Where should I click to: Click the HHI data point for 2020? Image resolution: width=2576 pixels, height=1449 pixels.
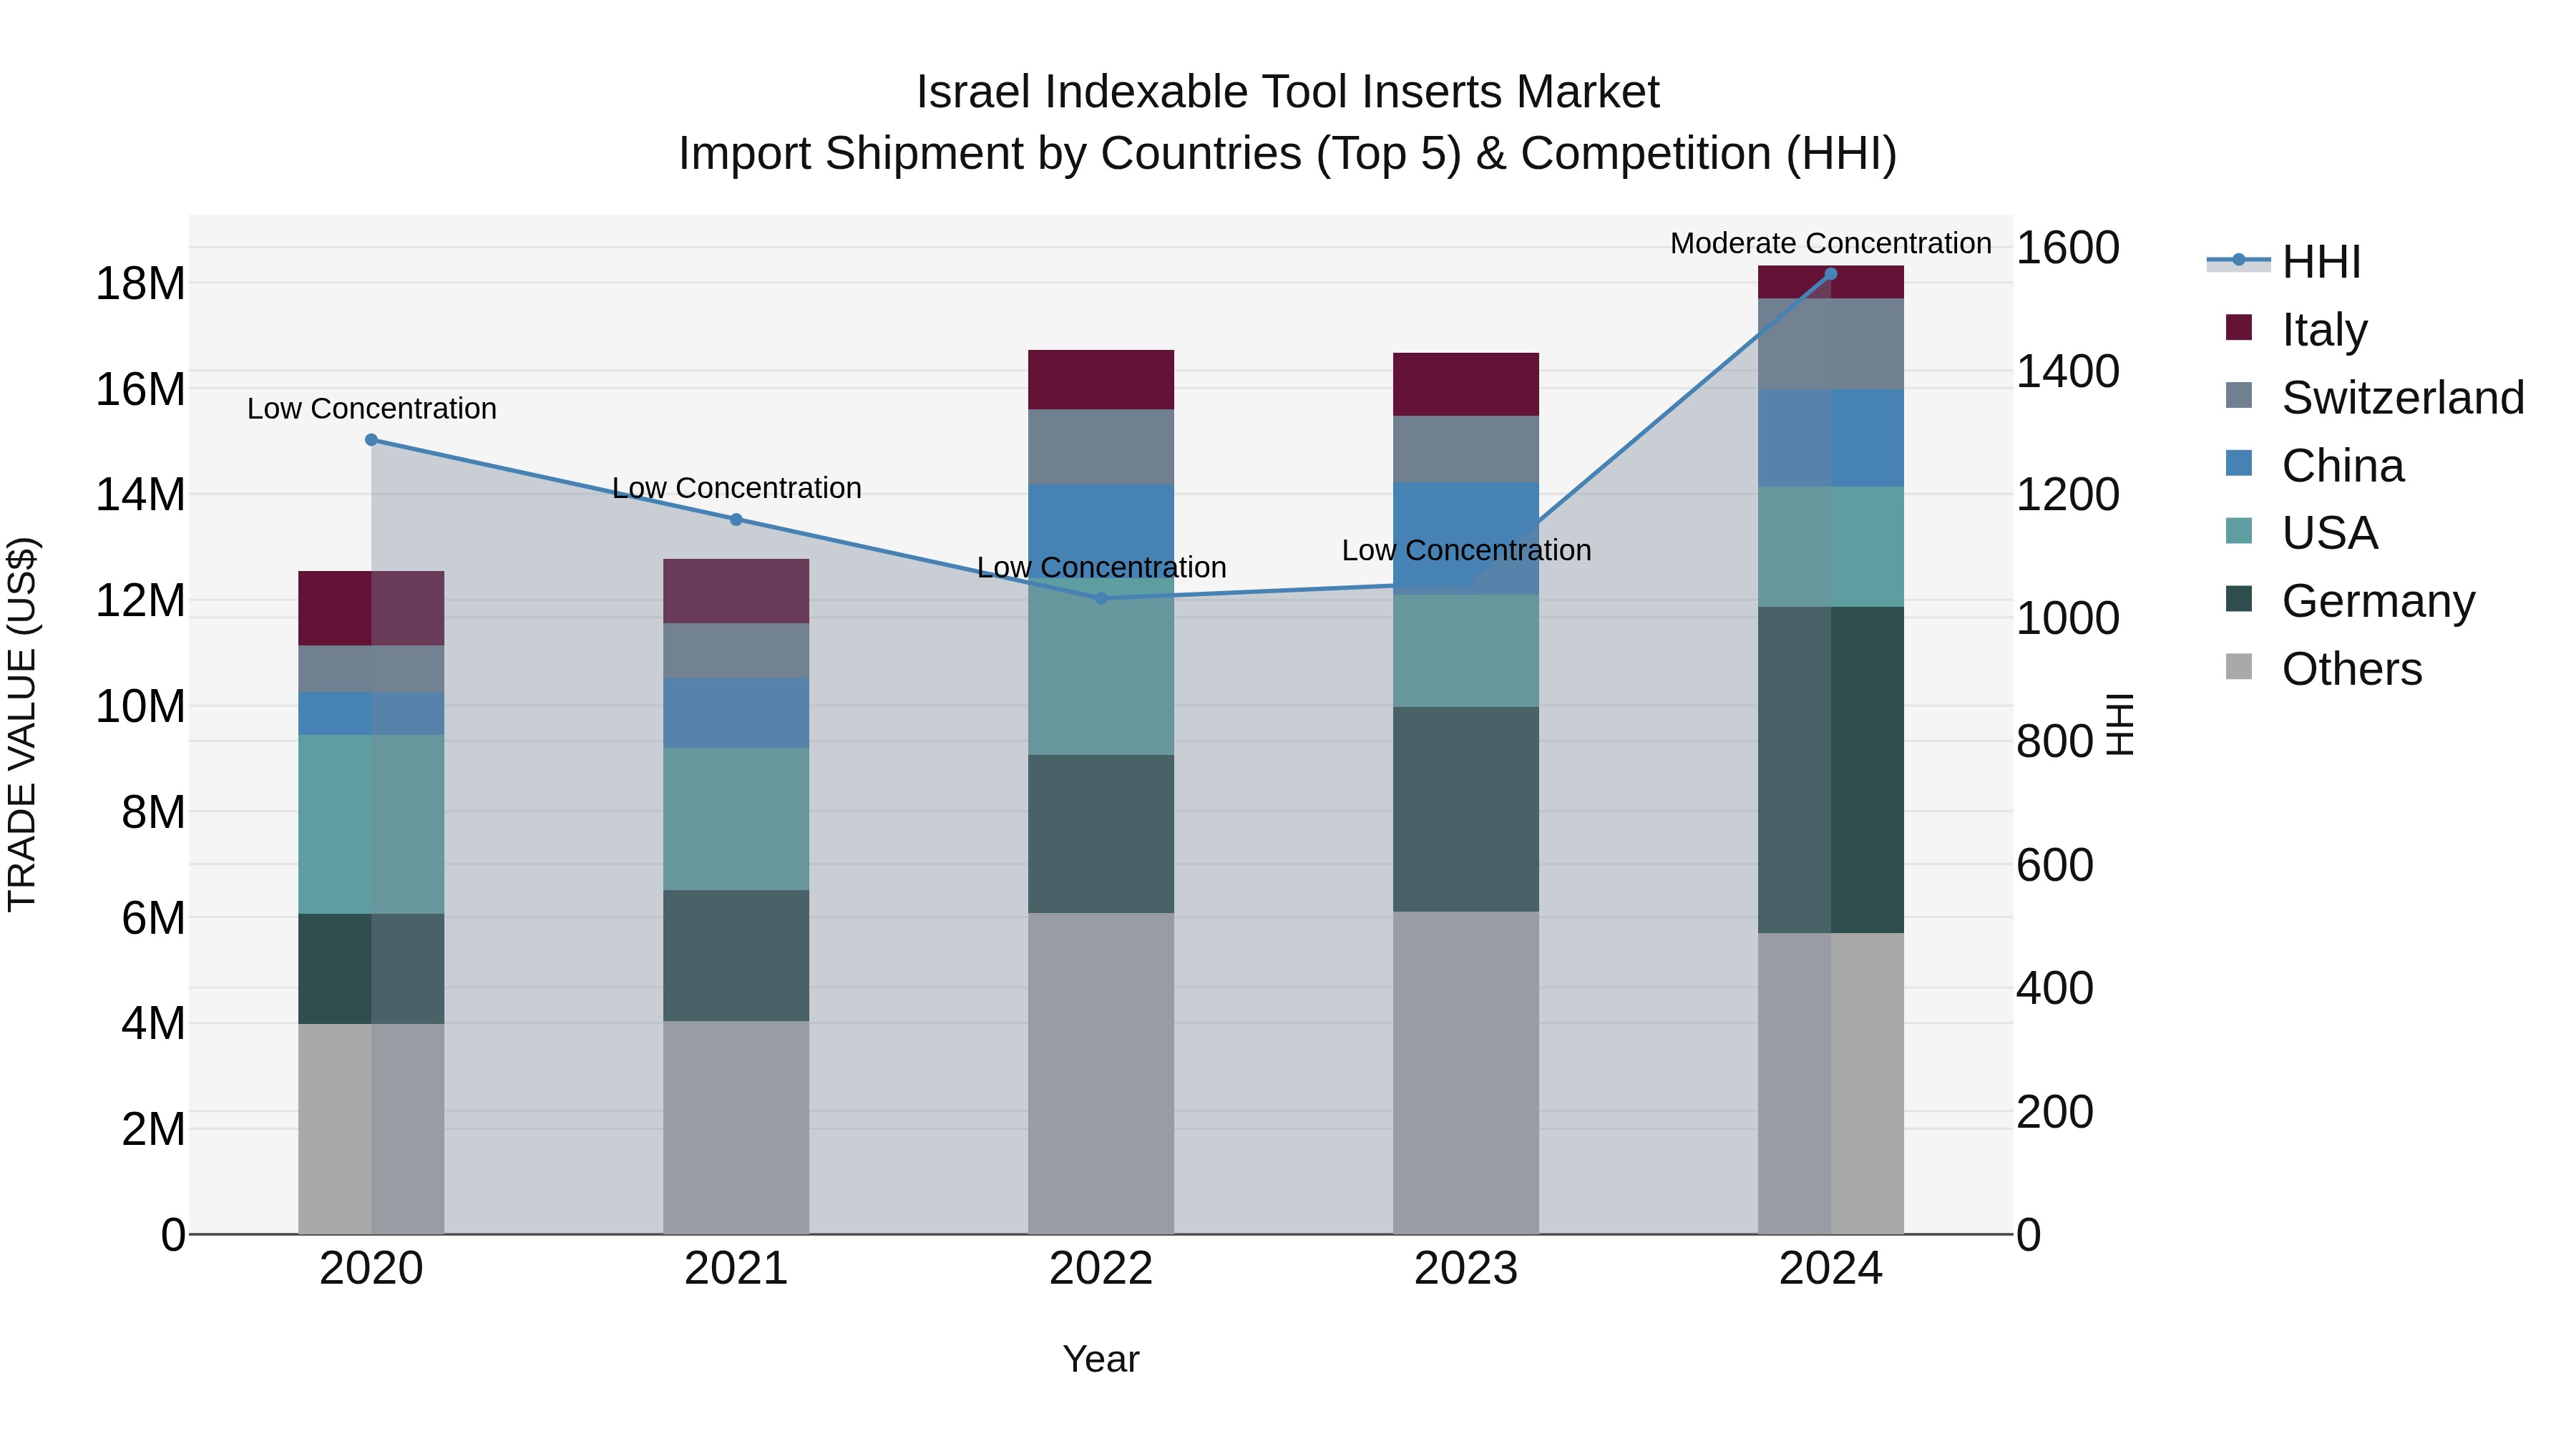coord(371,440)
